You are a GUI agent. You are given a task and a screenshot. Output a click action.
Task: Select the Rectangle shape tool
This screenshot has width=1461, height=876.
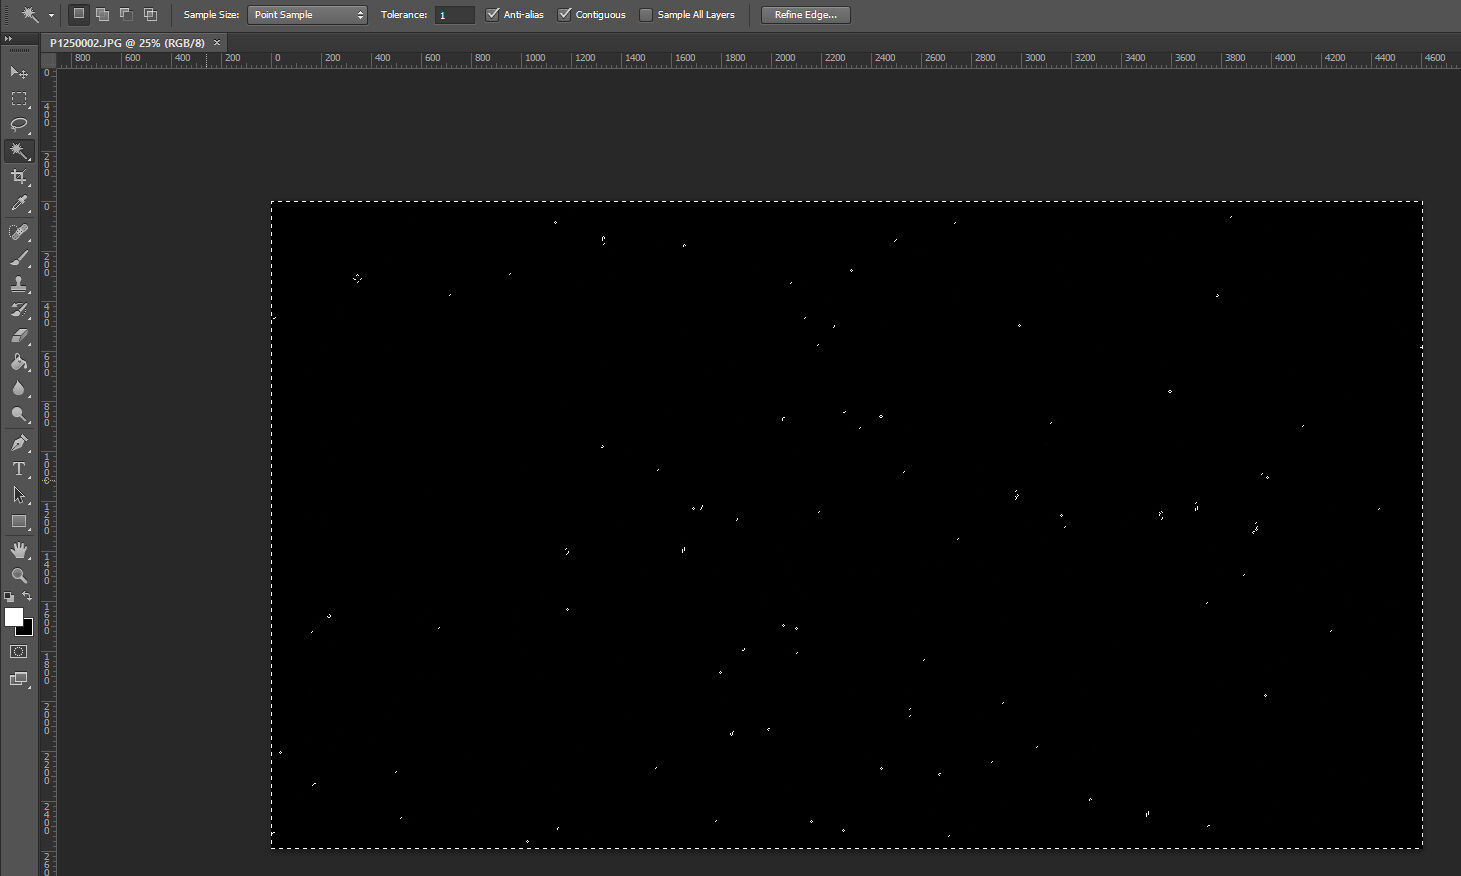click(19, 521)
